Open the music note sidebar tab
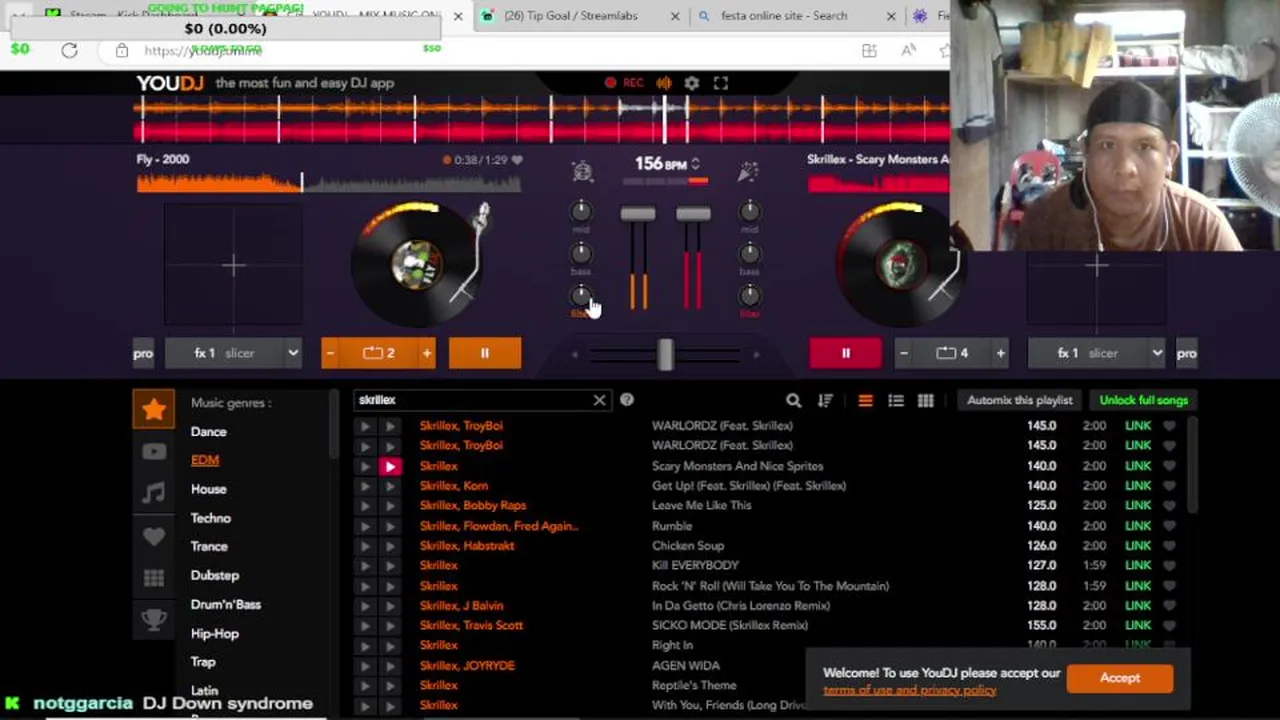Viewport: 1280px width, 720px height. [154, 493]
